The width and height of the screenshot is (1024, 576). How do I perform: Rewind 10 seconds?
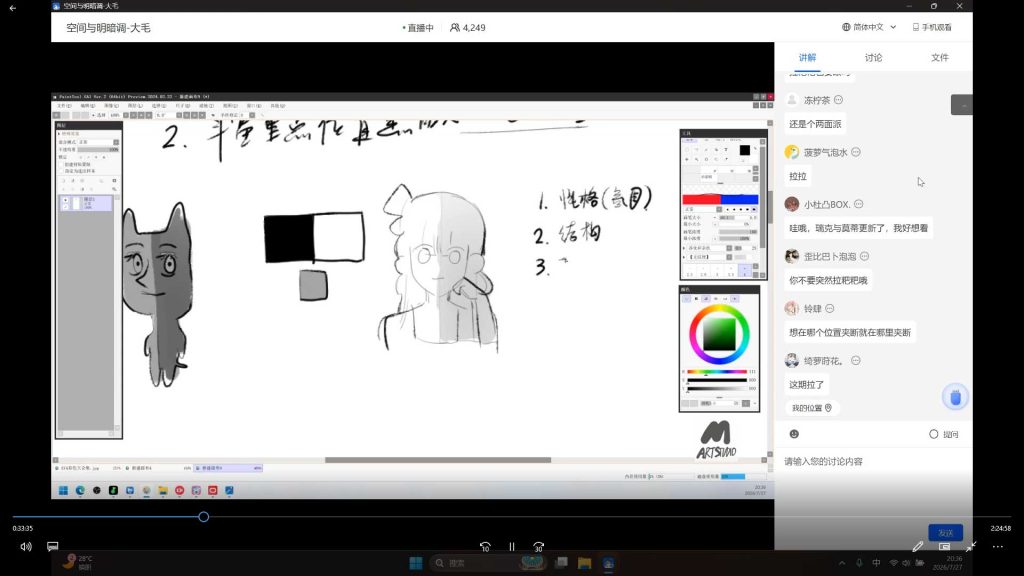485,547
